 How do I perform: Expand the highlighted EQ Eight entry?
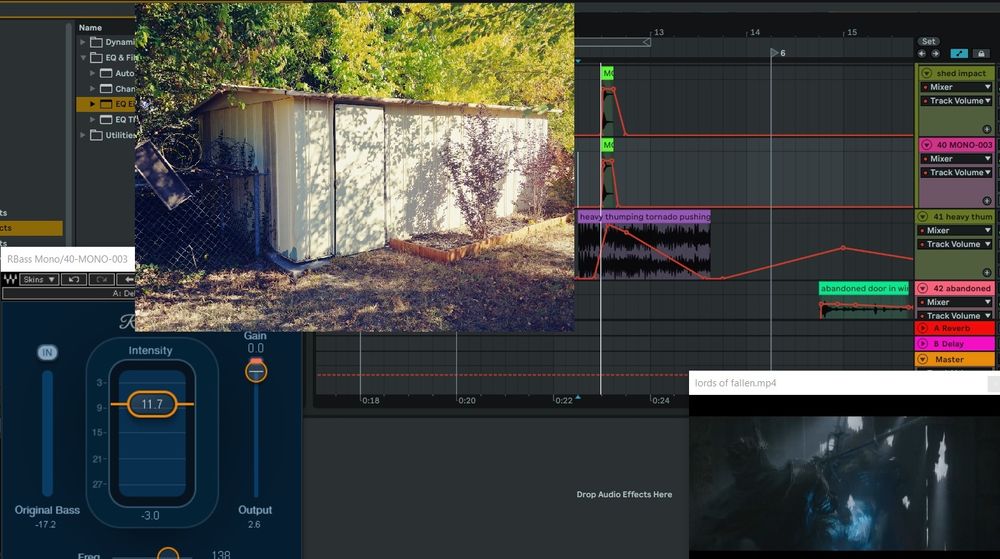pyautogui.click(x=92, y=104)
